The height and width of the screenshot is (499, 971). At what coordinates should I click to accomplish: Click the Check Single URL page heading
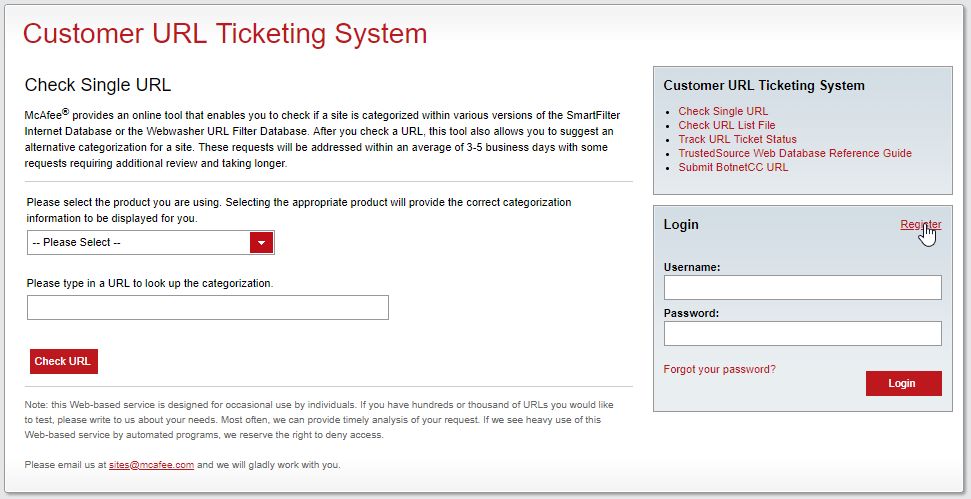[x=98, y=85]
